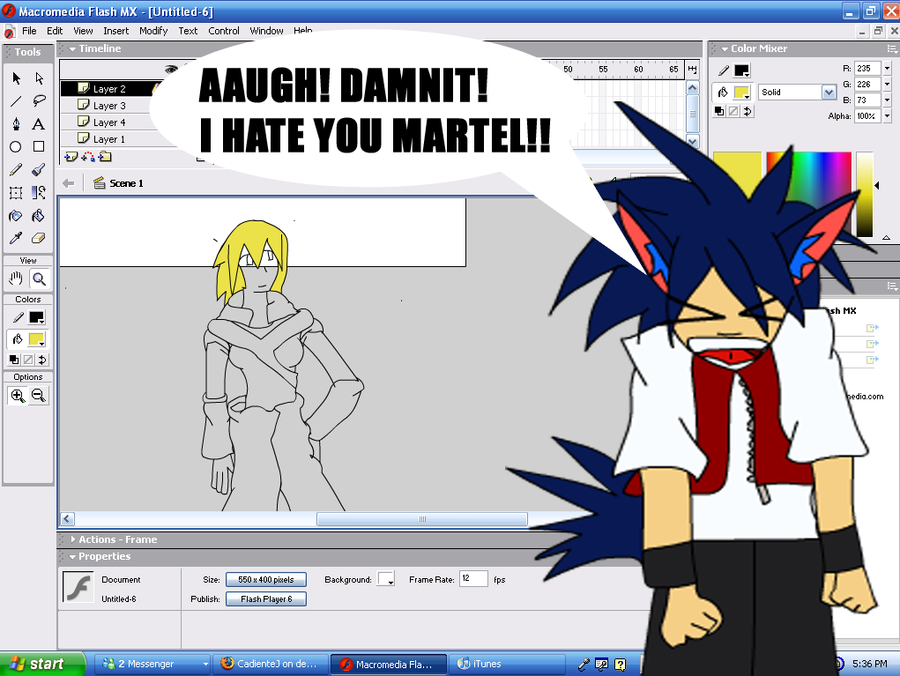Open the View menu
The height and width of the screenshot is (676, 900).
point(83,31)
